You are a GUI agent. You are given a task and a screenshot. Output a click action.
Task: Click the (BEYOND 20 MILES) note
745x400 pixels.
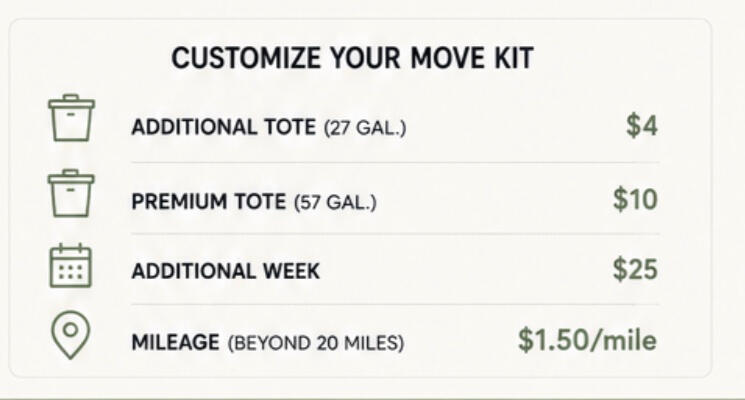[316, 343]
